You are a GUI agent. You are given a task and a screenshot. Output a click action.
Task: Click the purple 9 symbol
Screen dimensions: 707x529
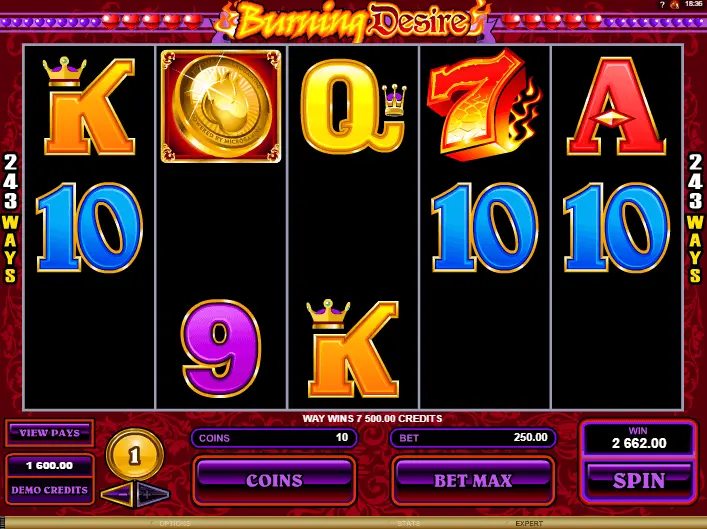(x=221, y=348)
